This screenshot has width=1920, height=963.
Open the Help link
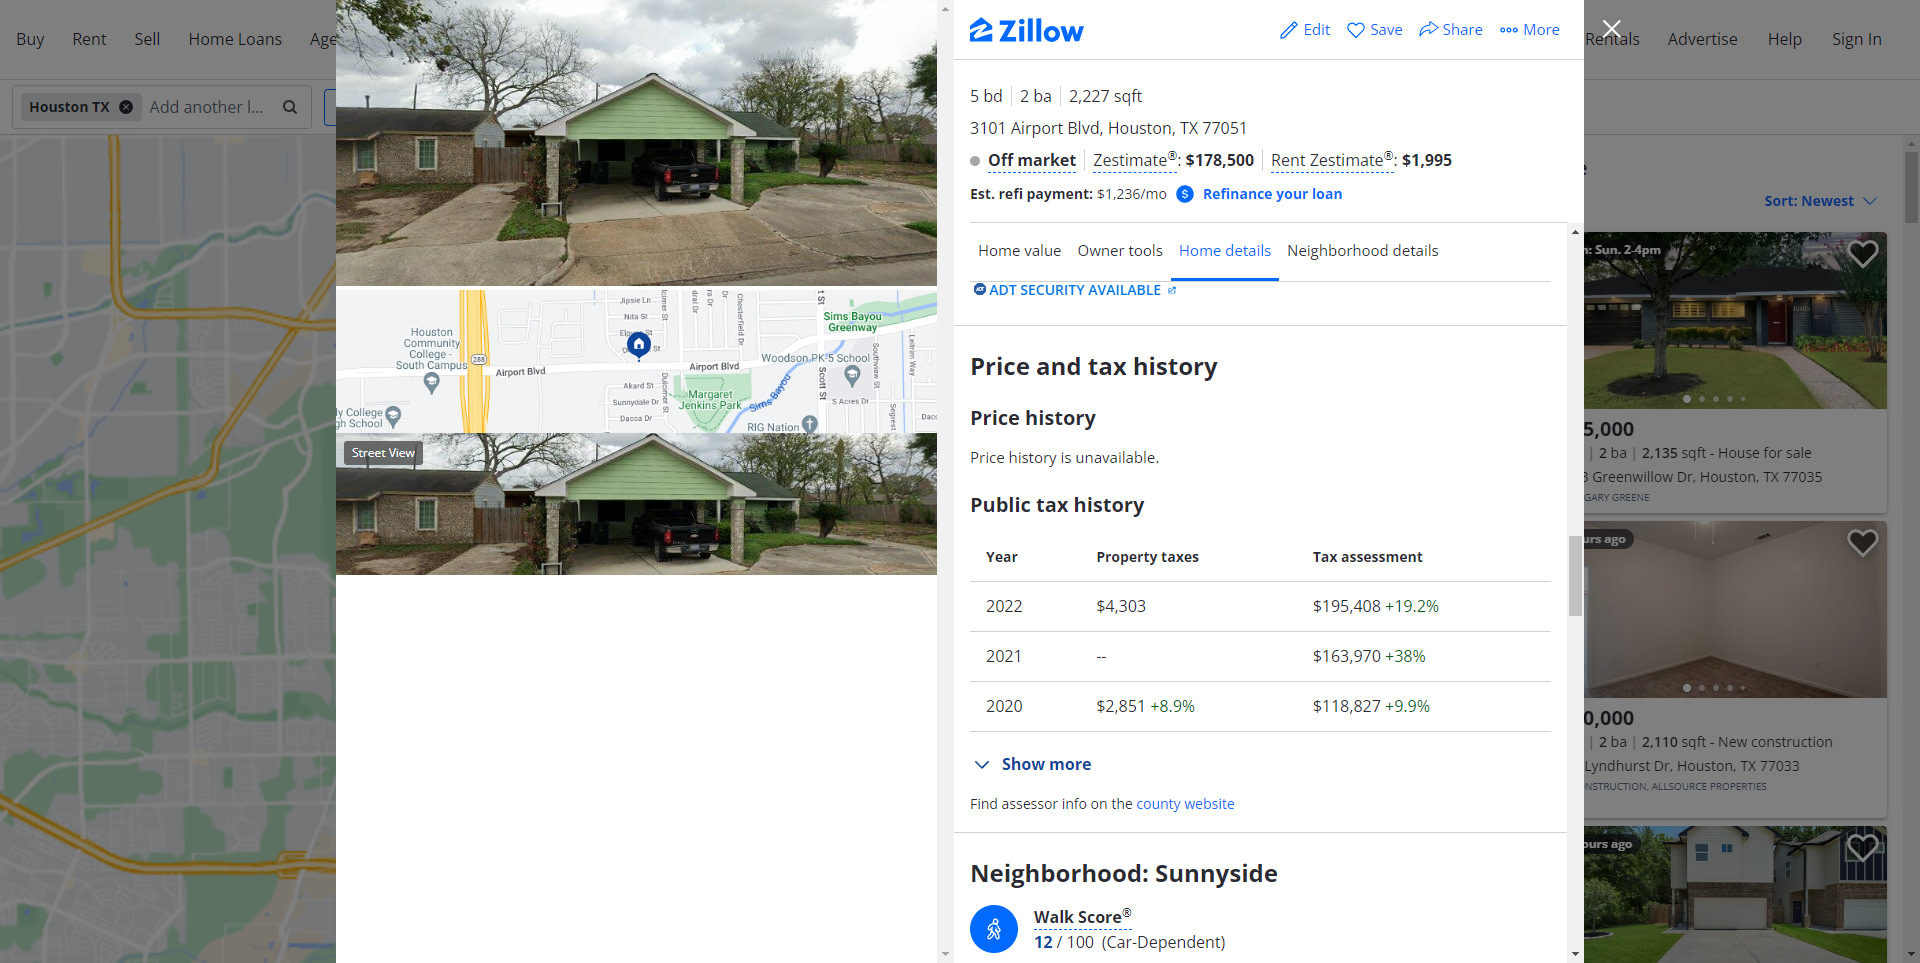click(1784, 39)
